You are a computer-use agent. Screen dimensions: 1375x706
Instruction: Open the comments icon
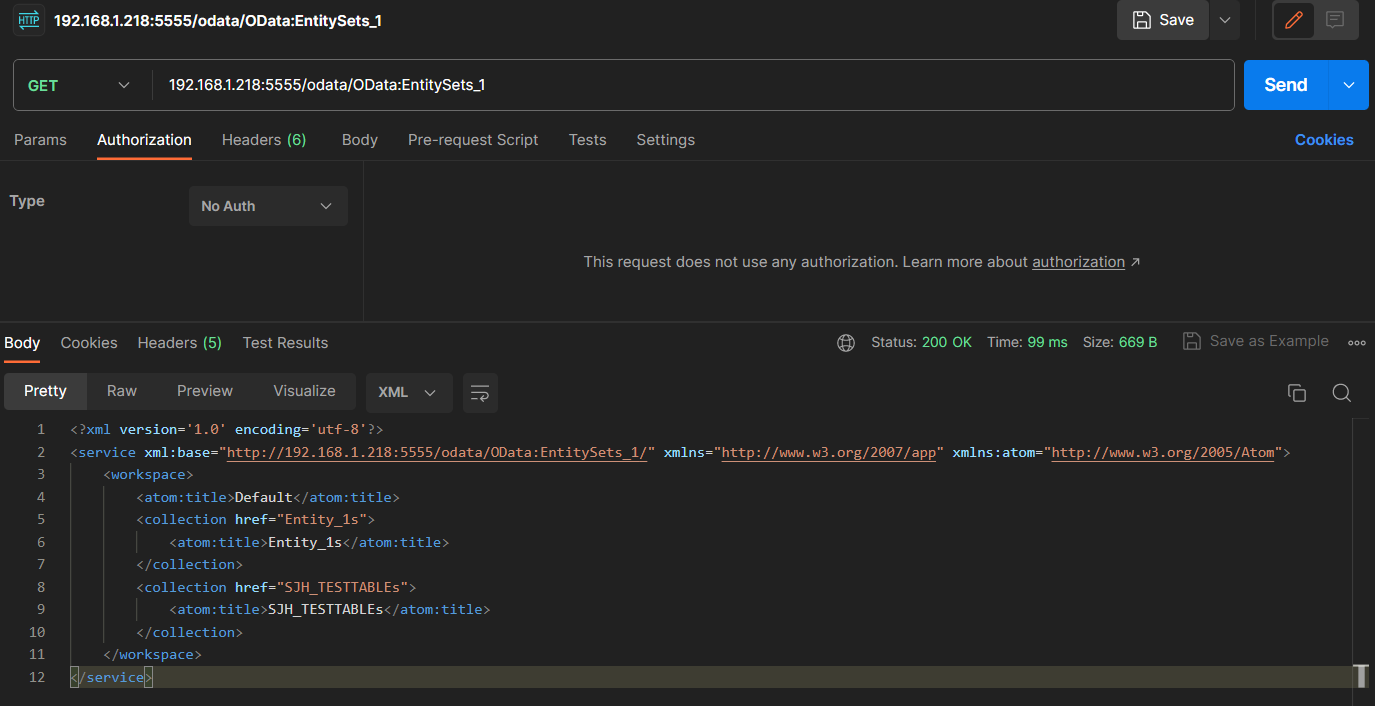[x=1335, y=20]
